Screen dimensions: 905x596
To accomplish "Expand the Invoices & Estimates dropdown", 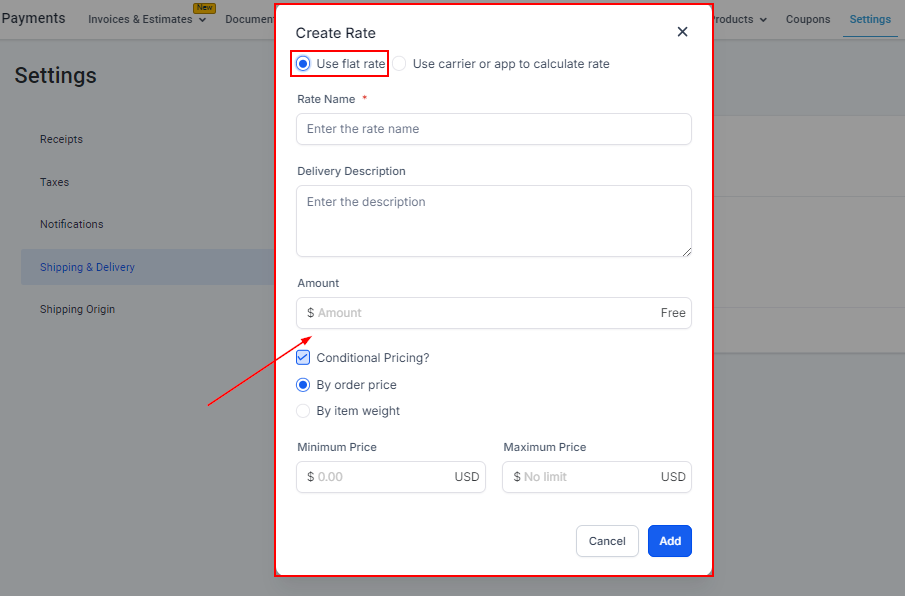I will (x=147, y=20).
